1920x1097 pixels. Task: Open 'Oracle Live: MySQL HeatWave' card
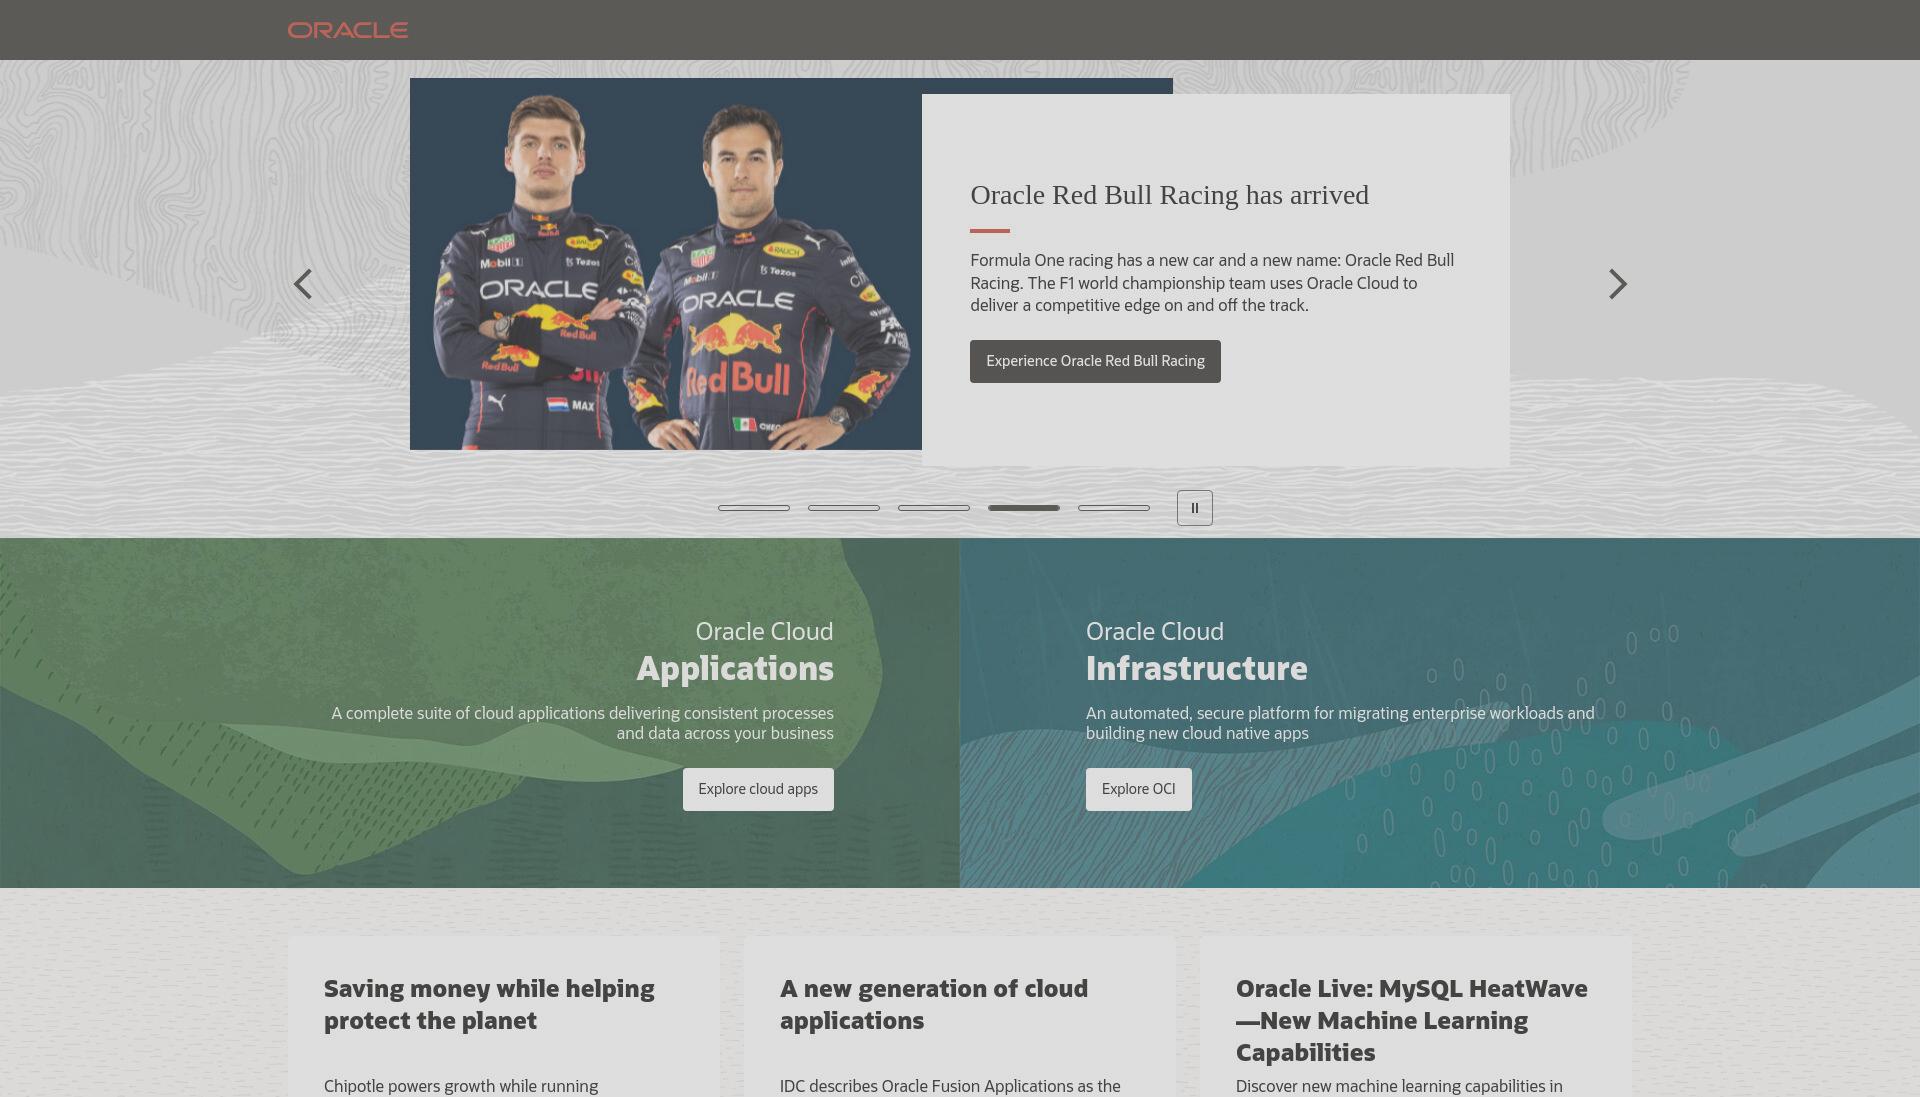pyautogui.click(x=1416, y=1016)
